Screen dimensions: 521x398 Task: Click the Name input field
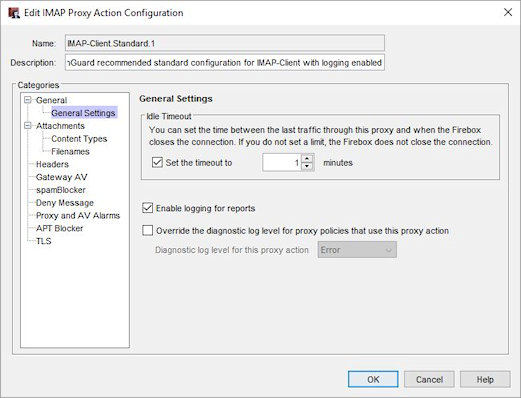[x=225, y=43]
